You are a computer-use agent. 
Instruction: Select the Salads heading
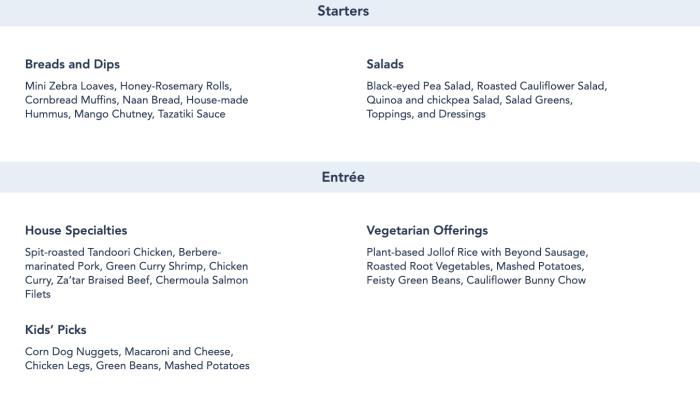(x=385, y=64)
